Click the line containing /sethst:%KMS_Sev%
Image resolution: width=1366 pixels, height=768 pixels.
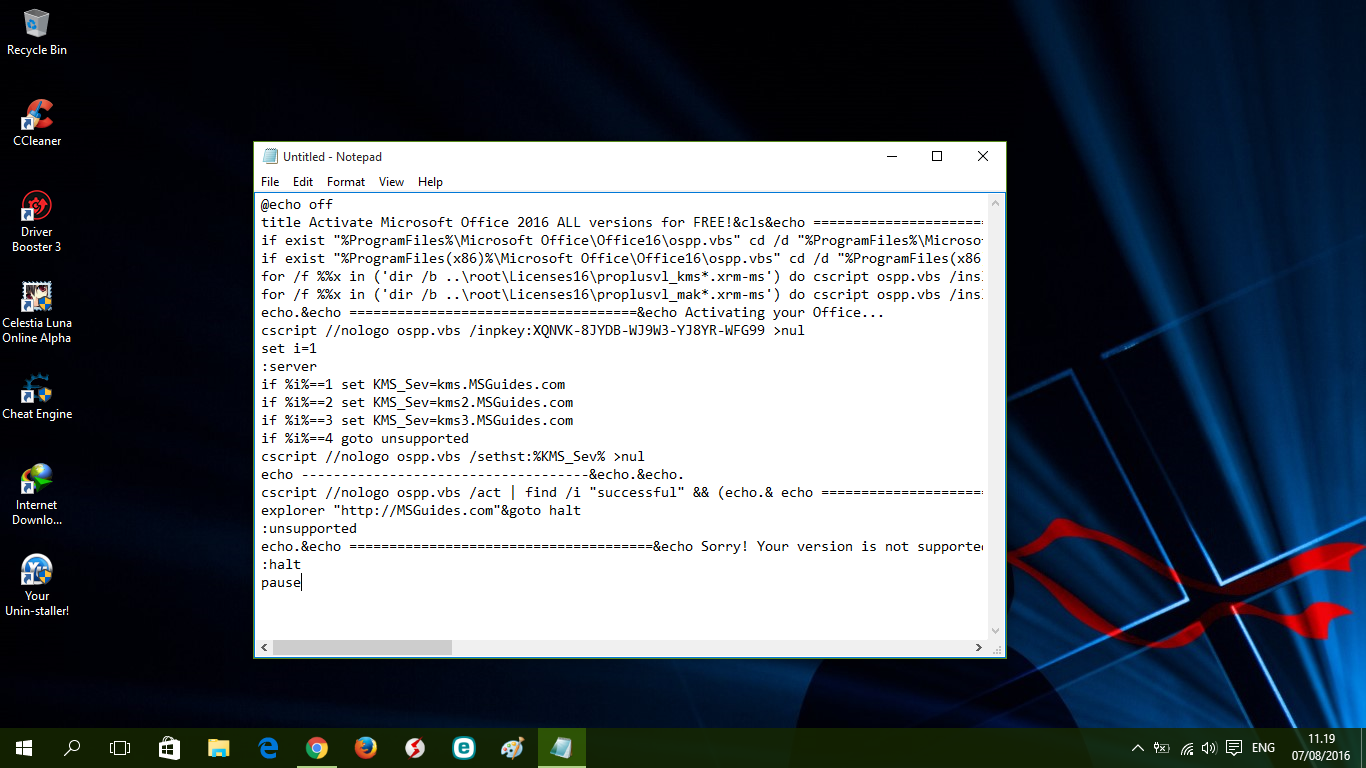(x=453, y=457)
